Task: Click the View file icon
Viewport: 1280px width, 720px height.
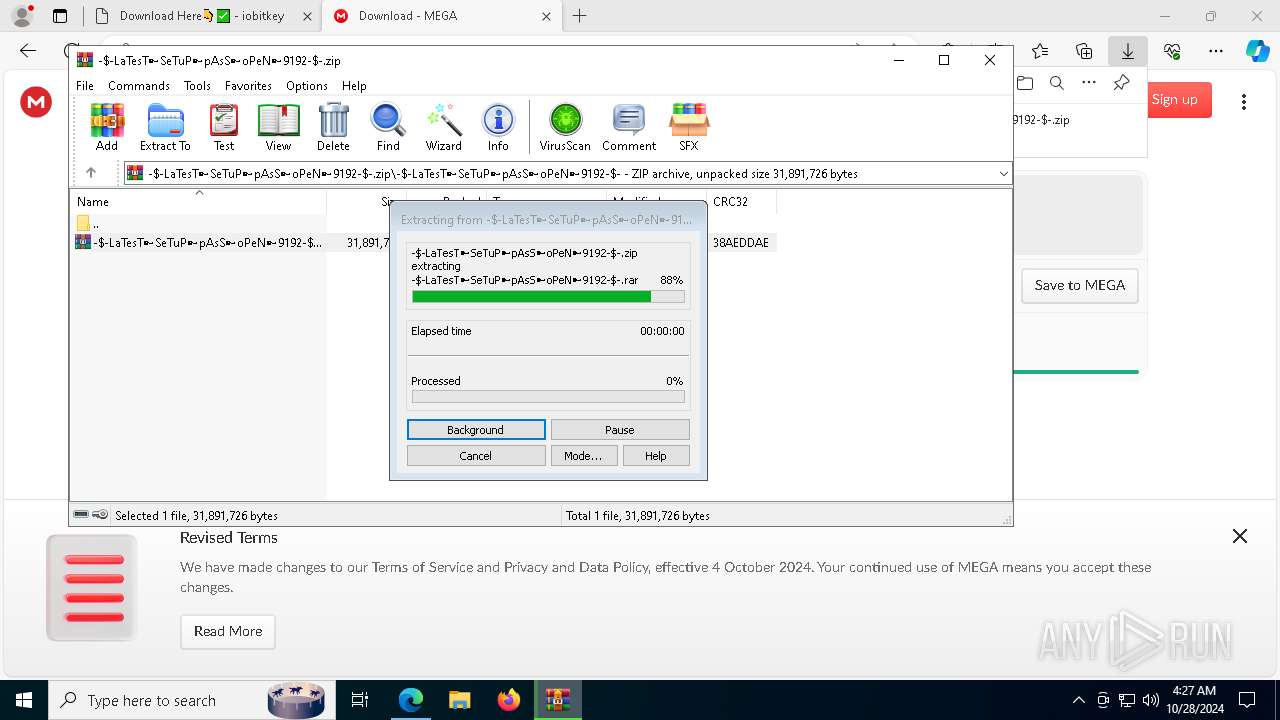Action: coord(278,127)
